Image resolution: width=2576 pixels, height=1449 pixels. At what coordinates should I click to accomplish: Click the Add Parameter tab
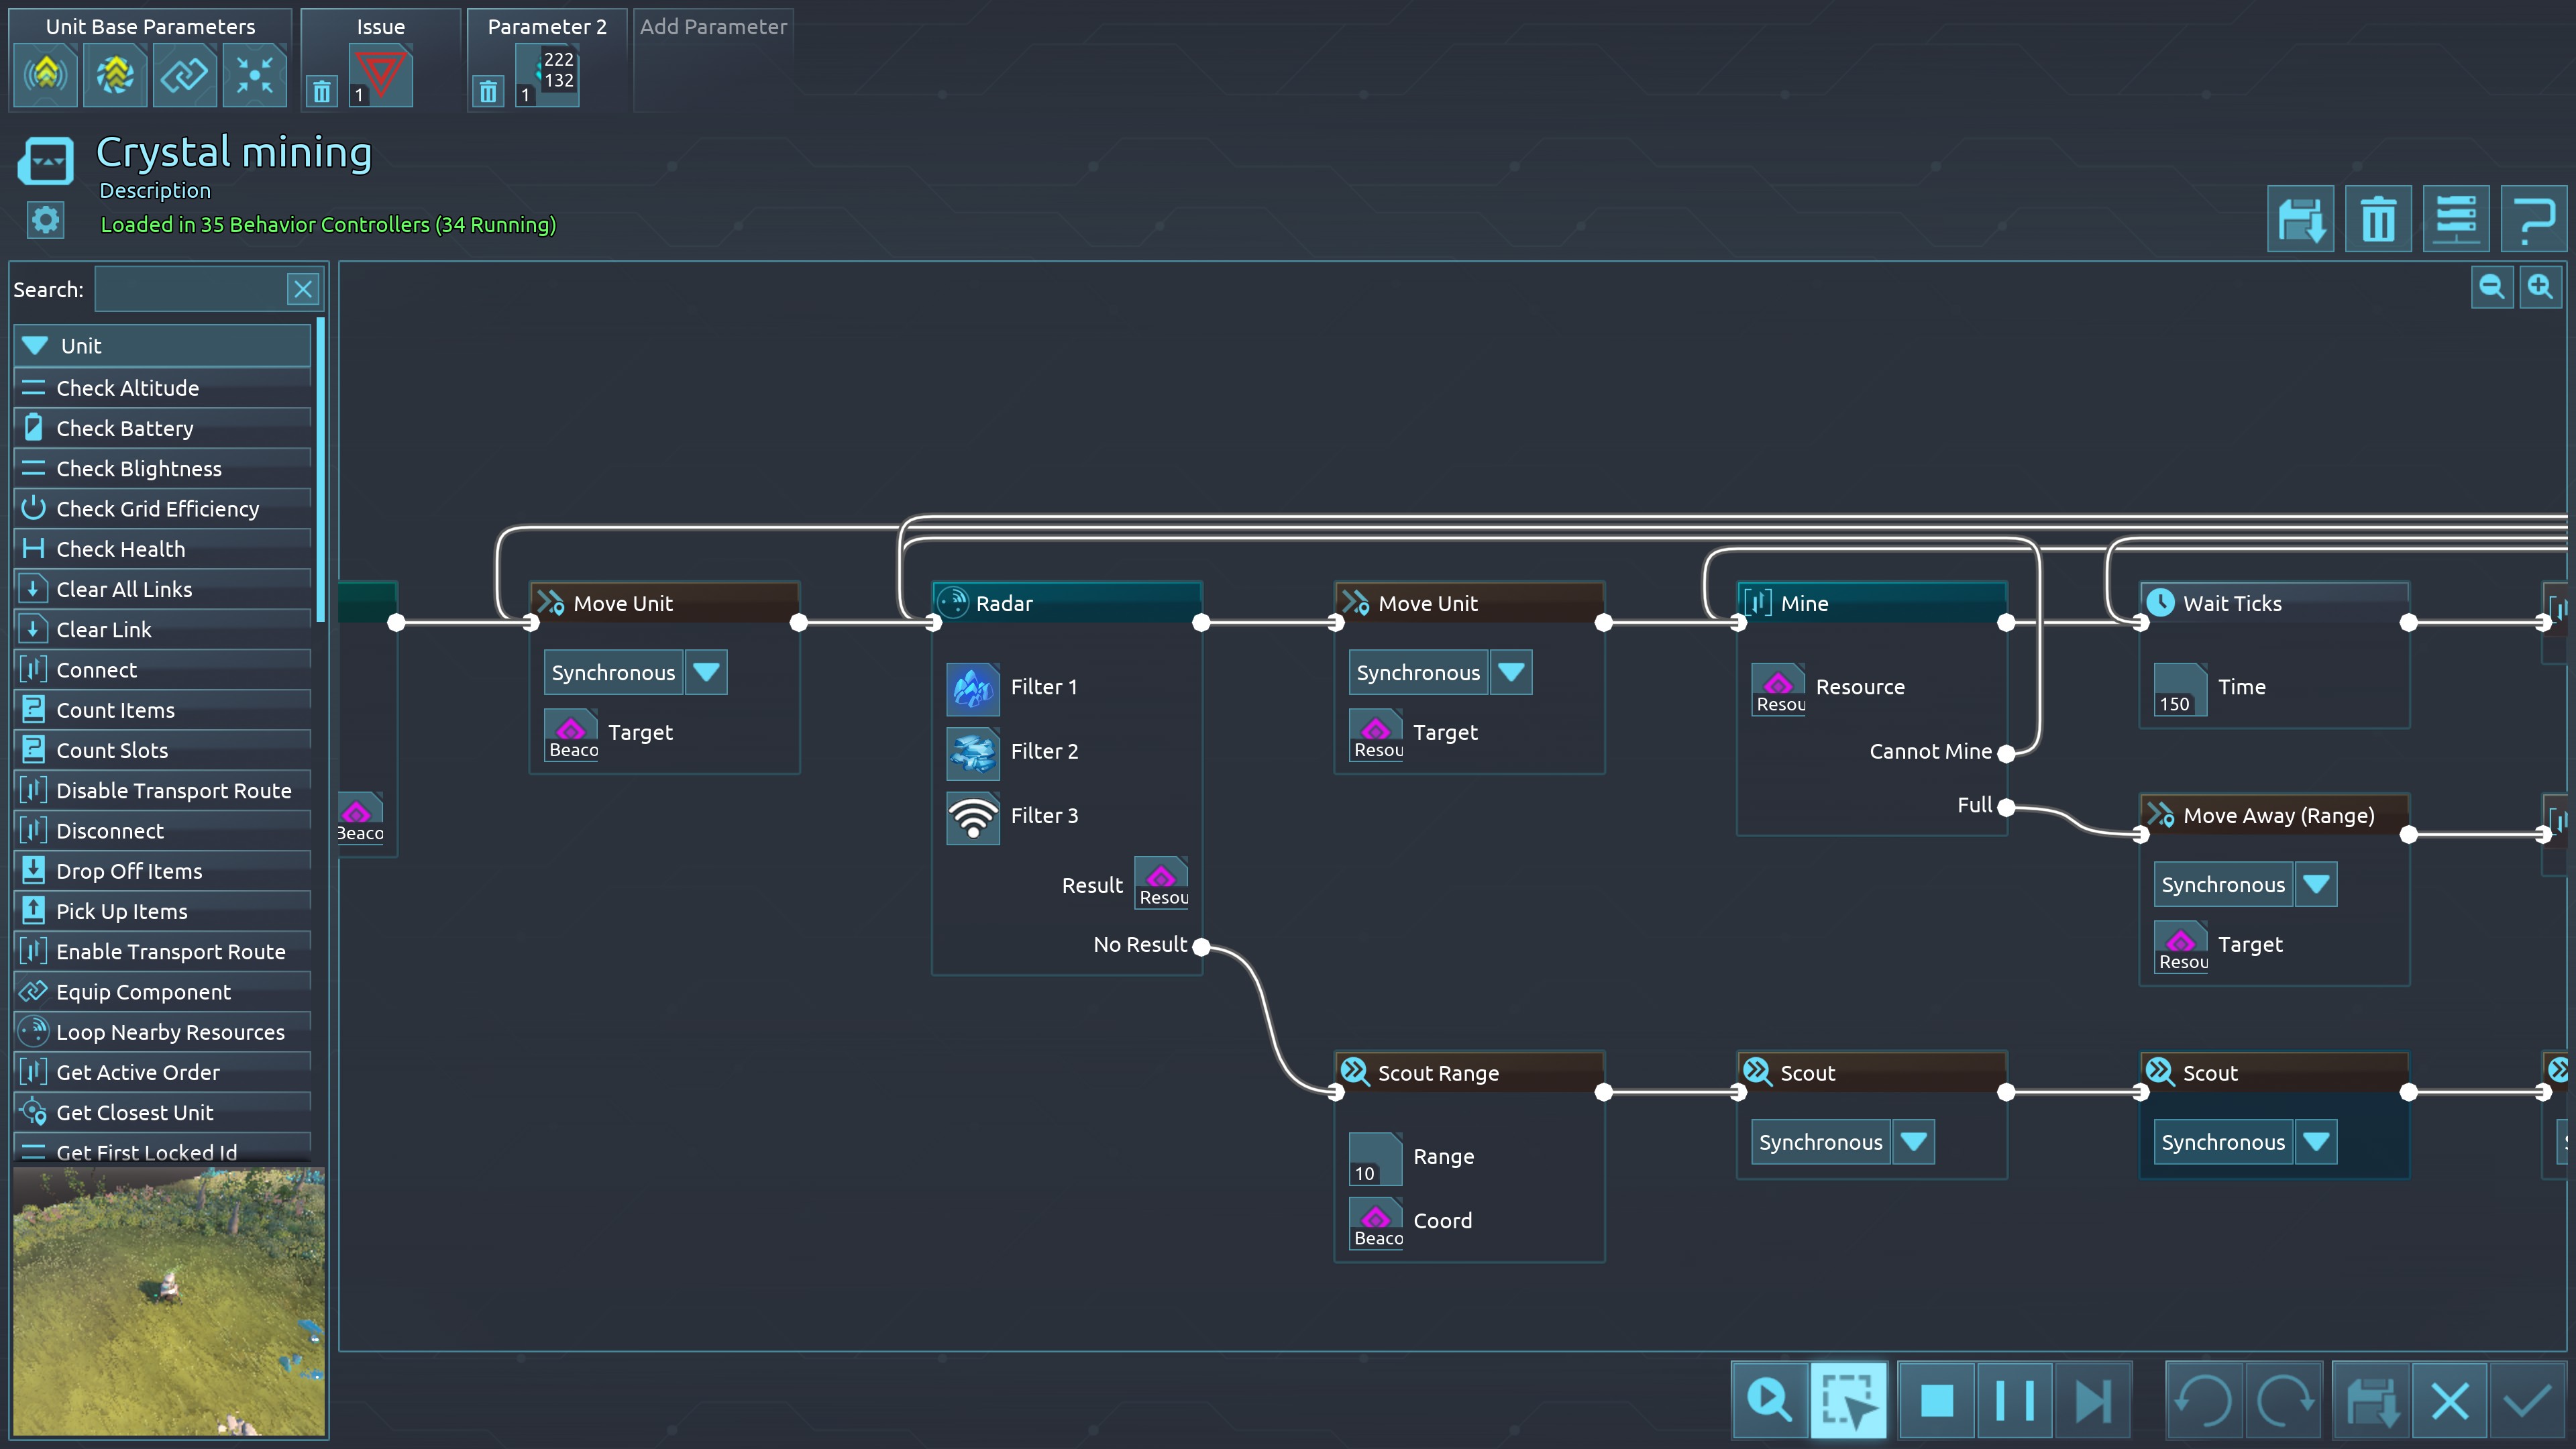click(713, 27)
